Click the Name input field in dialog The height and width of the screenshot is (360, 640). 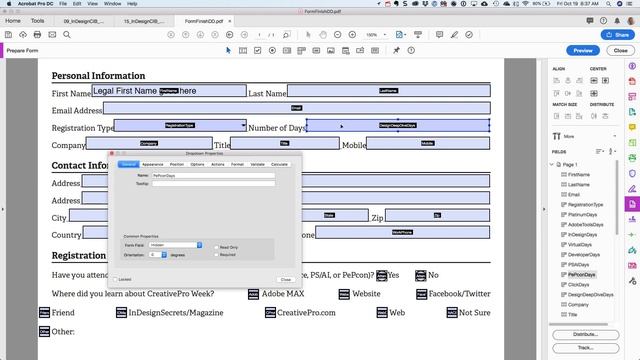[213, 176]
